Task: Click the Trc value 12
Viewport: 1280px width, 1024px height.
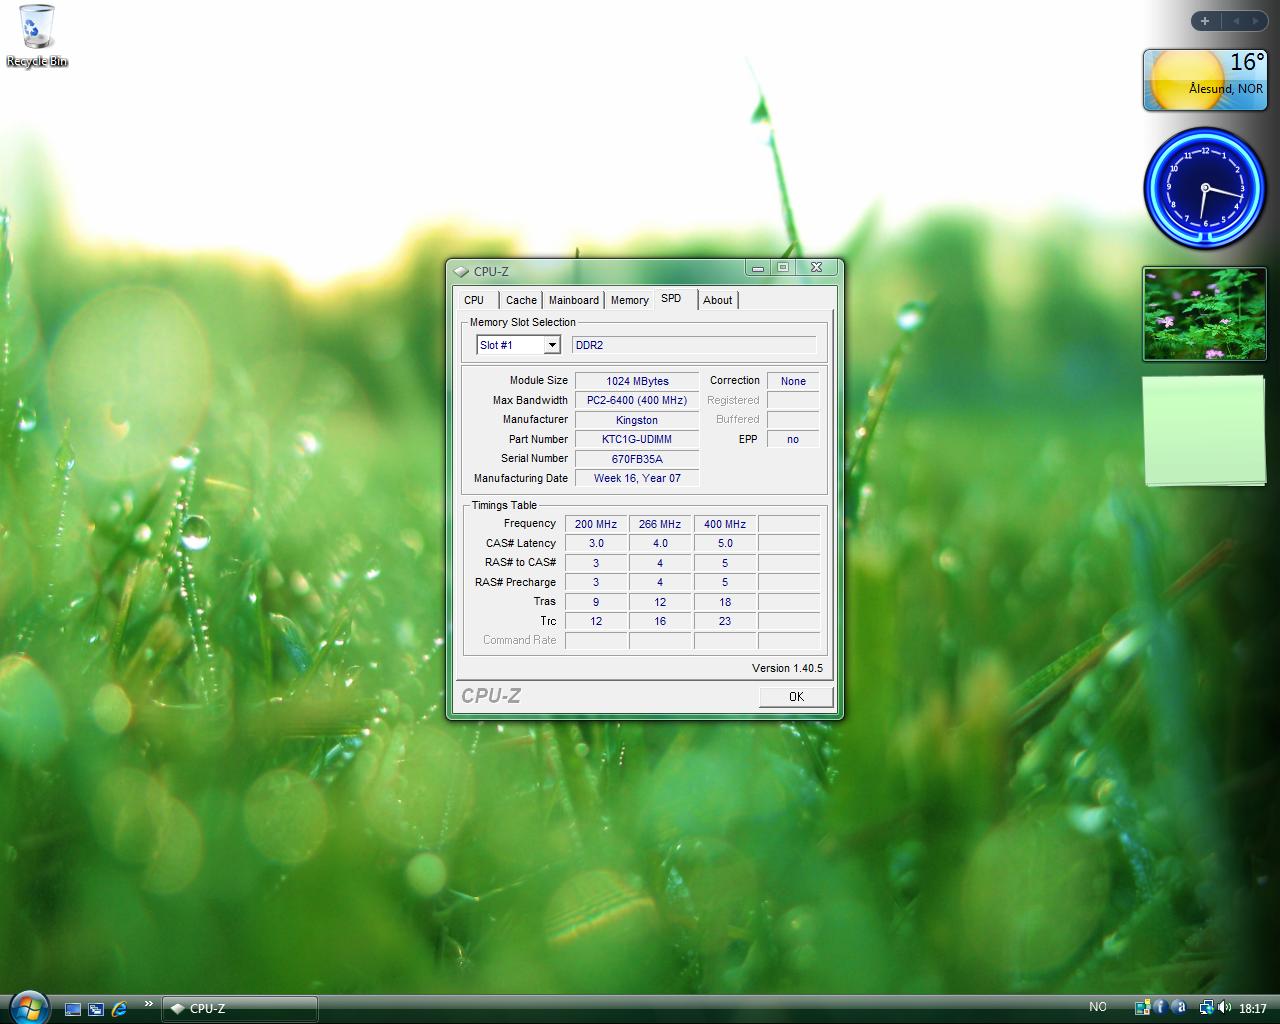Action: (596, 621)
